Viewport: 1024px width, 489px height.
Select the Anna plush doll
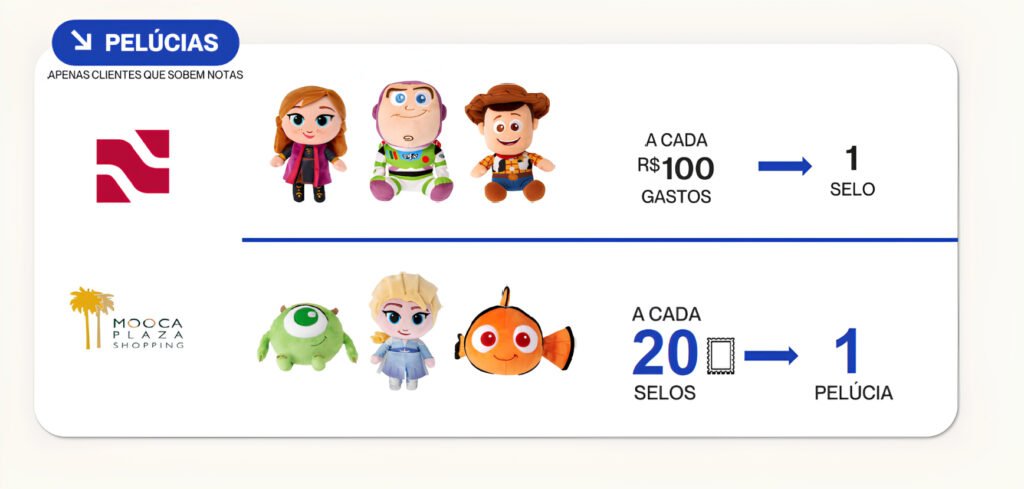[x=310, y=144]
